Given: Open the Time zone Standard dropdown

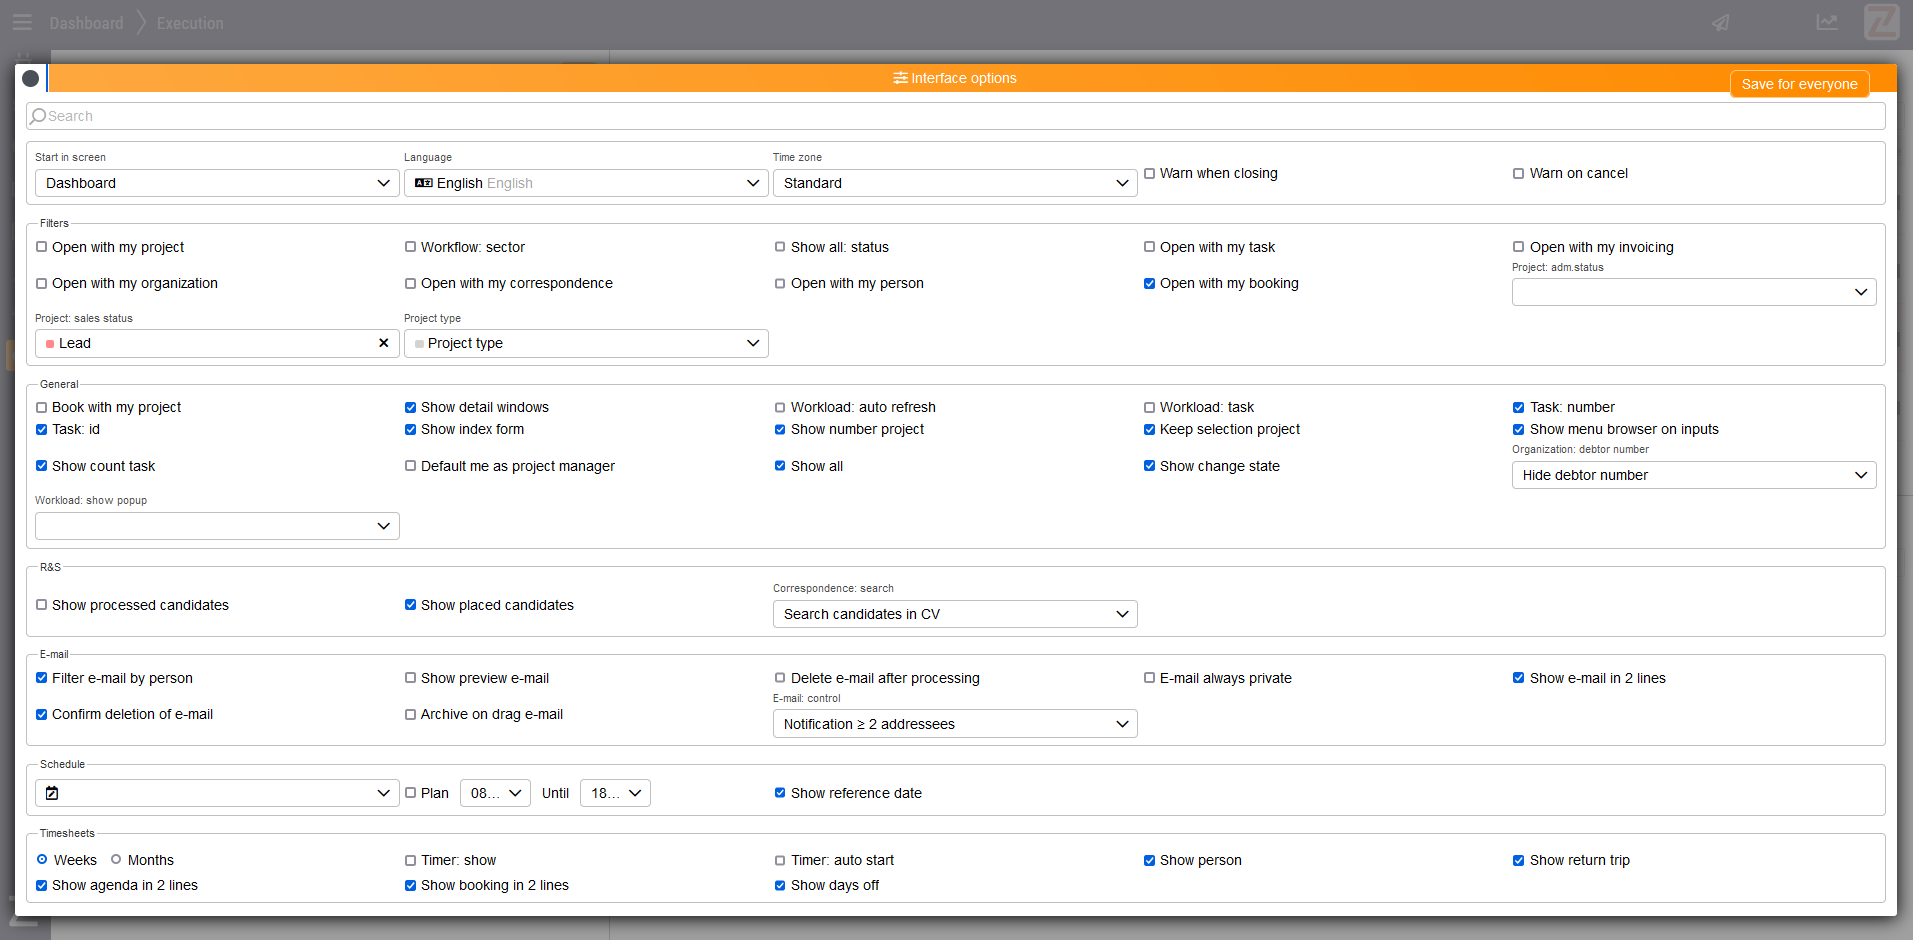Looking at the screenshot, I should click(x=954, y=183).
